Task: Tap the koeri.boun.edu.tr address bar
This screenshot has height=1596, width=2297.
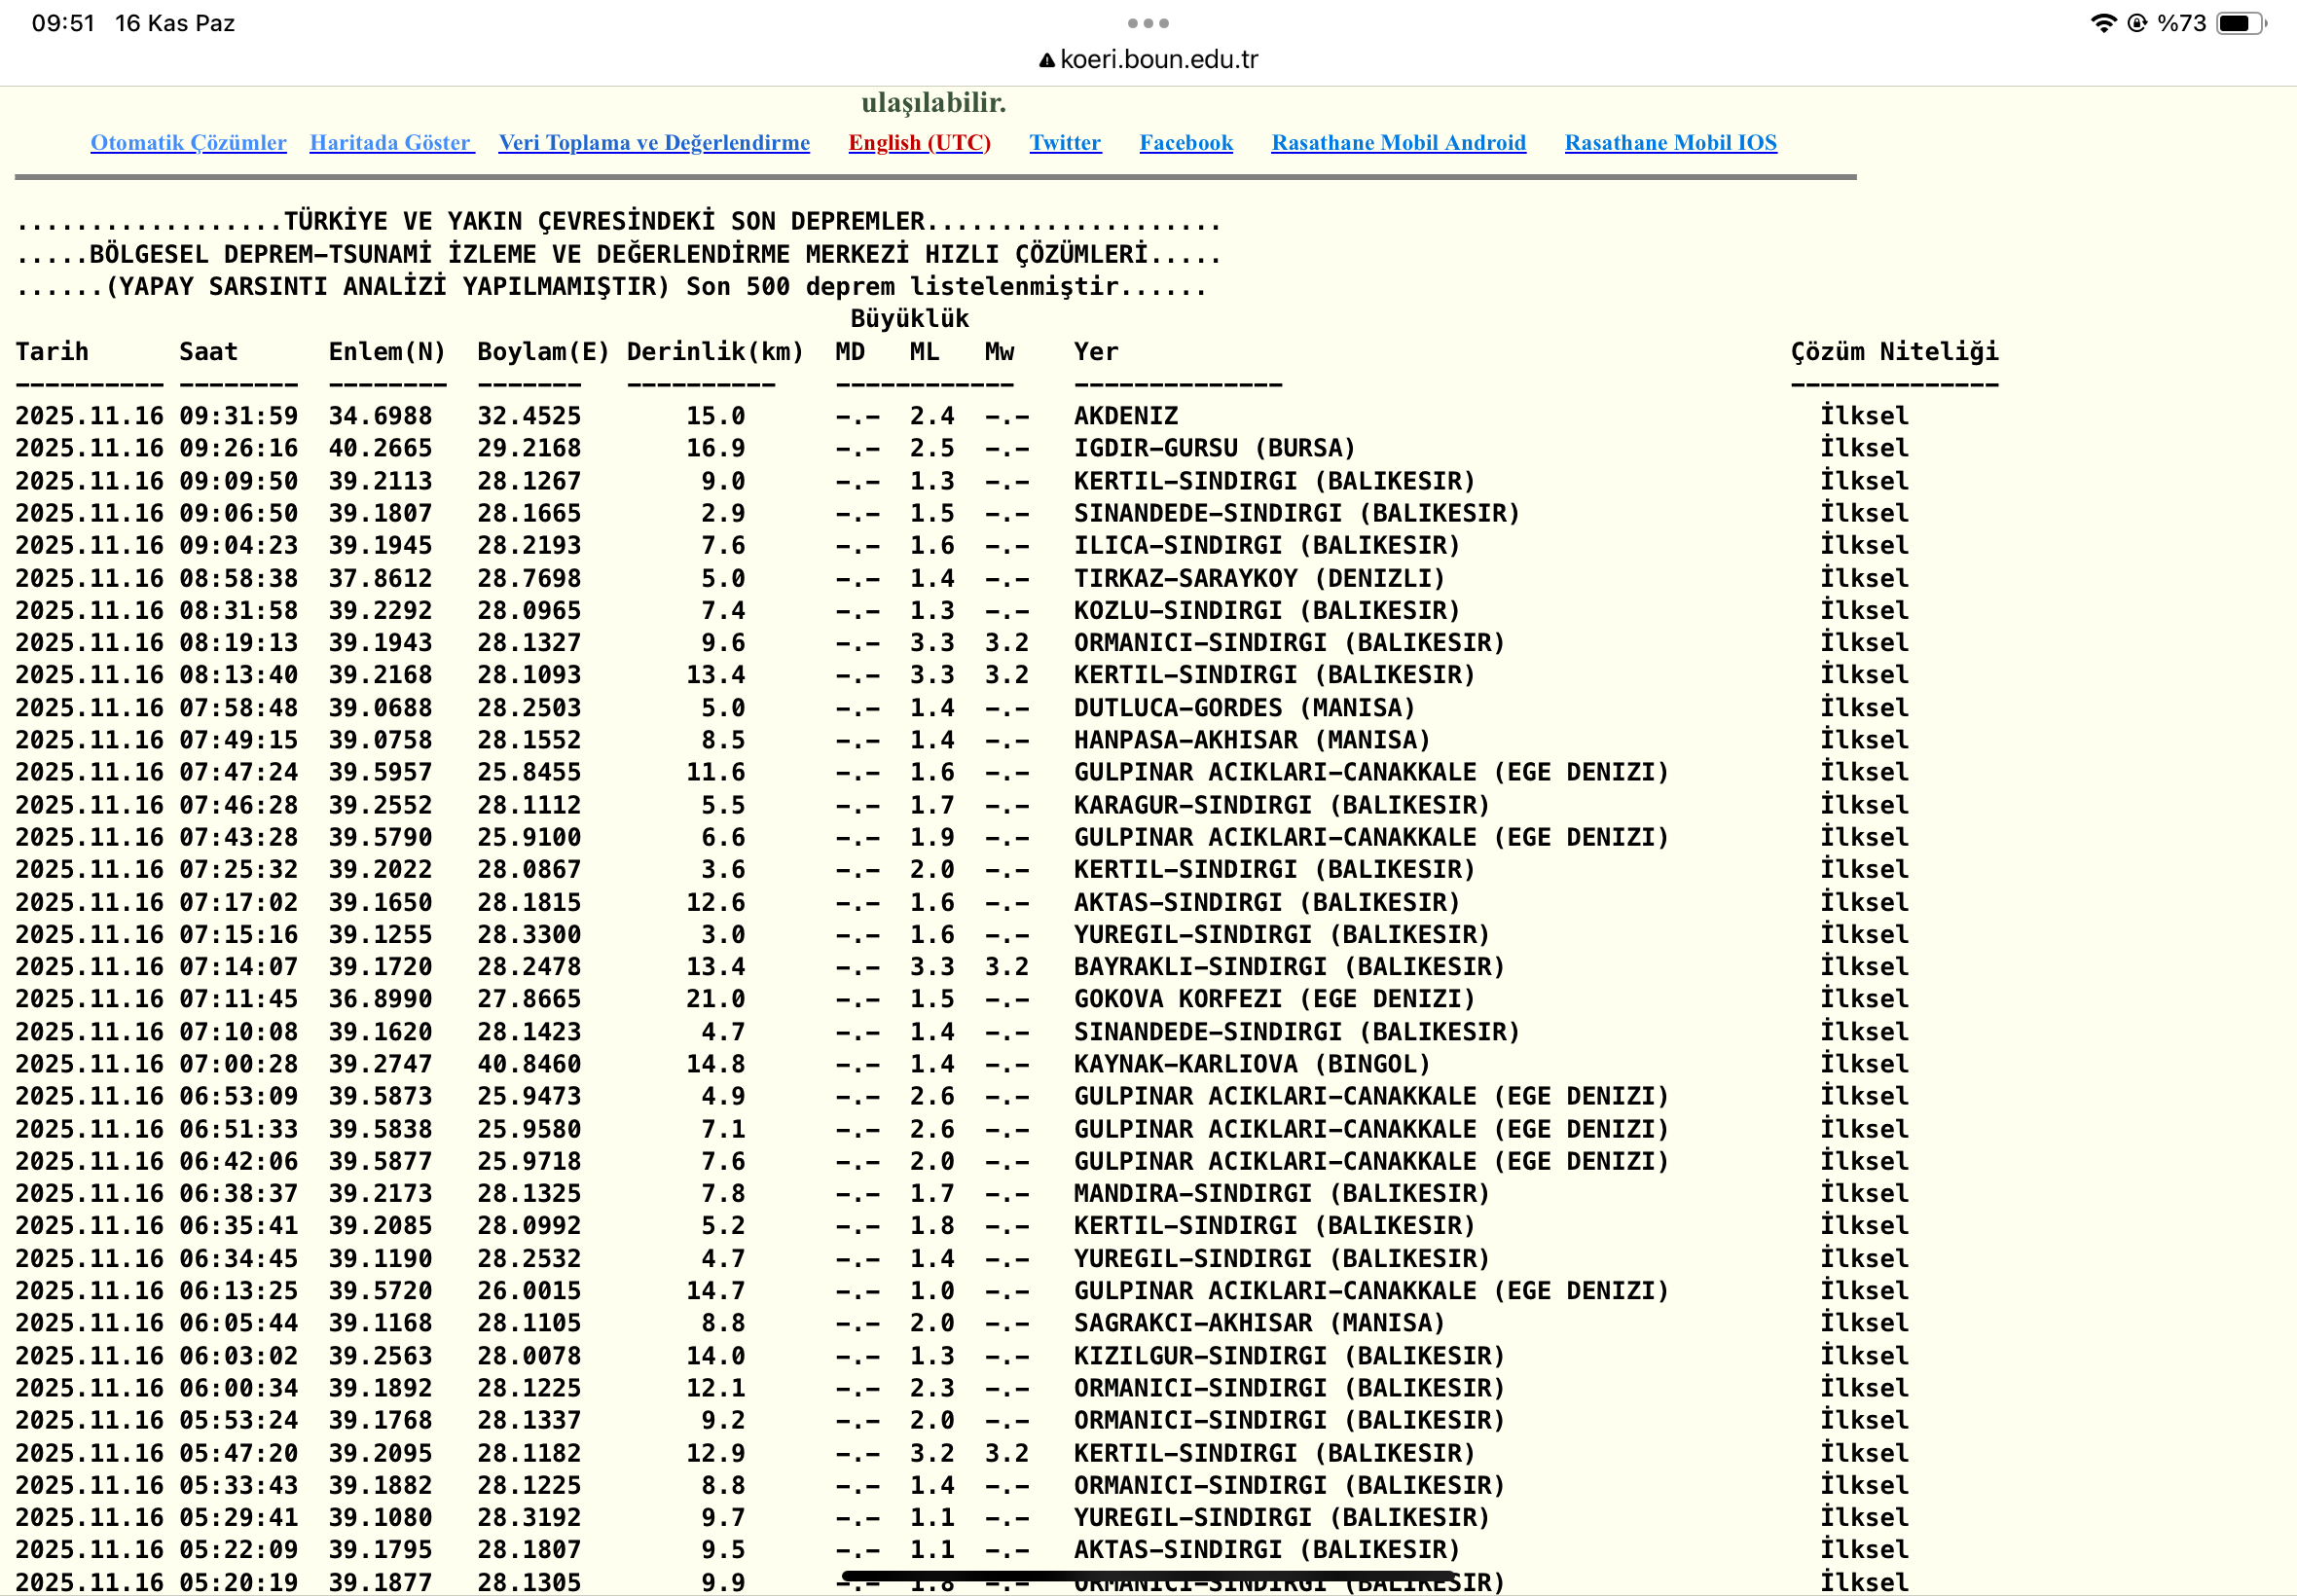Action: point(1158,60)
